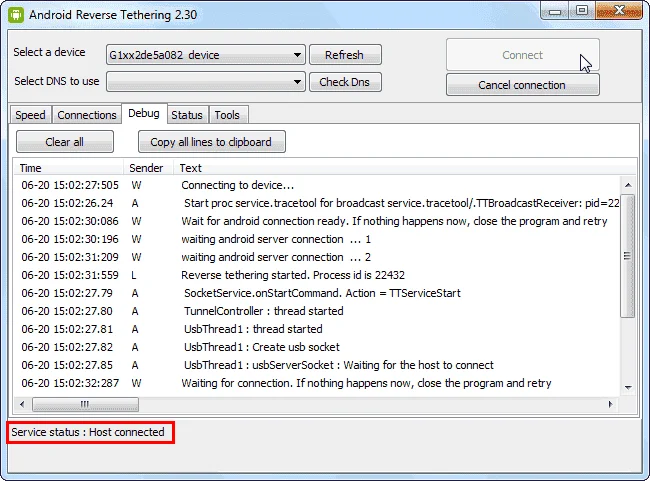This screenshot has width=650, height=481.
Task: Click timestamp 06-20 15:02:31:559
Action: click(70, 275)
